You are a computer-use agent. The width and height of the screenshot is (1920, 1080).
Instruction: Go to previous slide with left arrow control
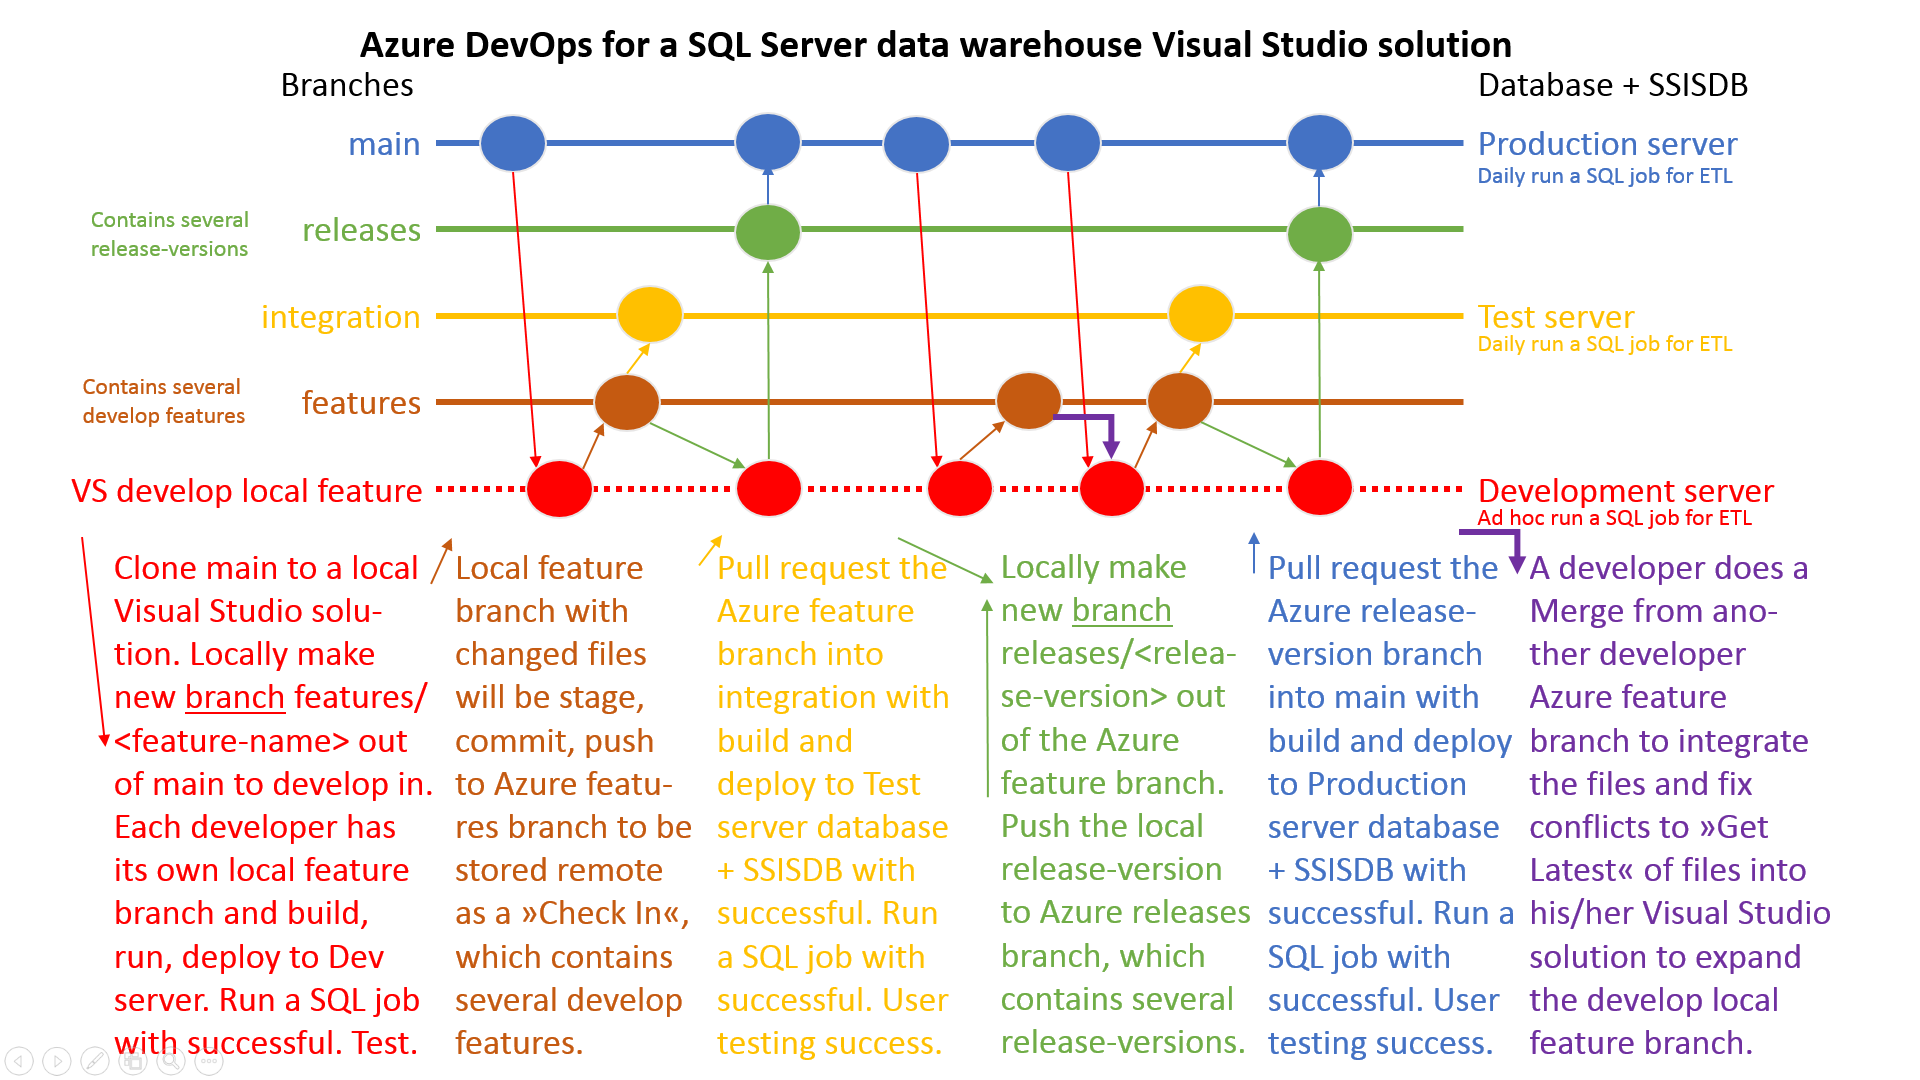(x=19, y=1061)
